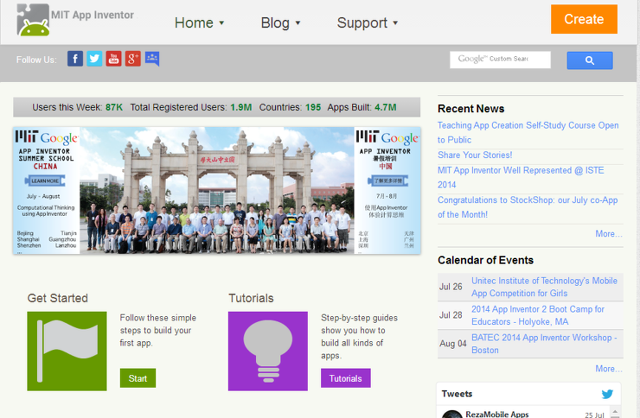Screen dimensions: 640x418
Task: Click the Users this Week 87K stat
Action: coord(77,107)
